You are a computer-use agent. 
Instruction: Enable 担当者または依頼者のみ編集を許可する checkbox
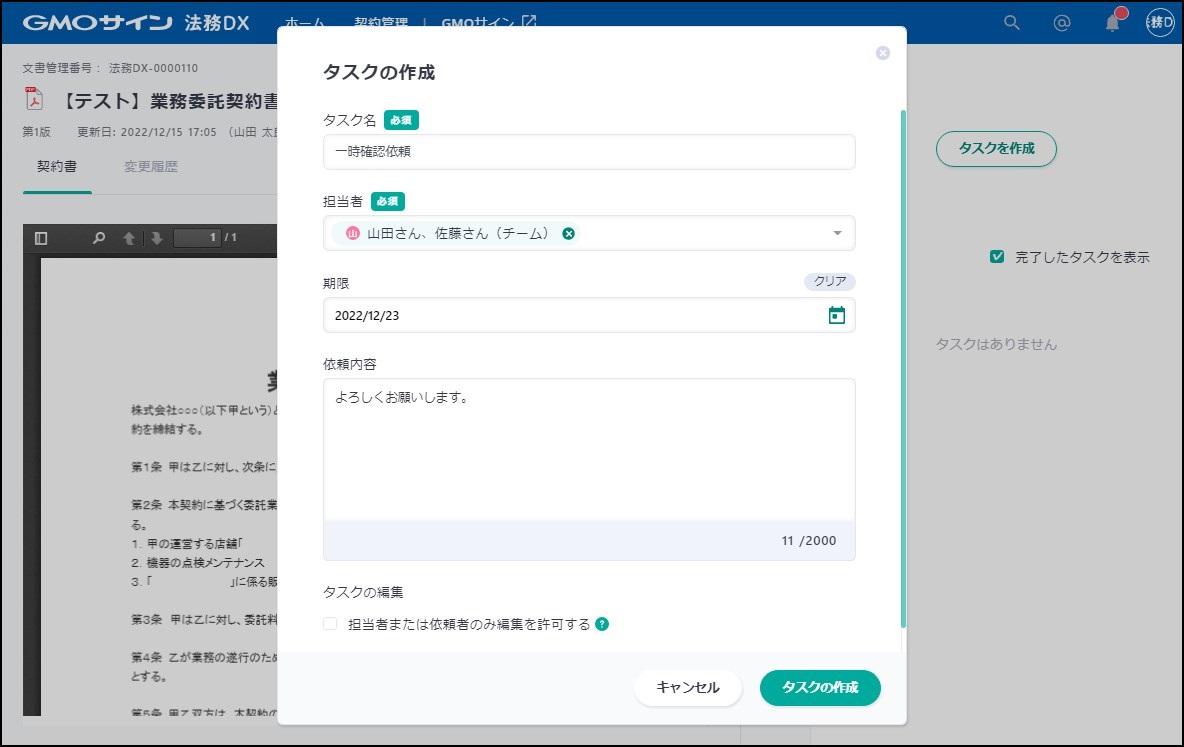click(x=330, y=624)
